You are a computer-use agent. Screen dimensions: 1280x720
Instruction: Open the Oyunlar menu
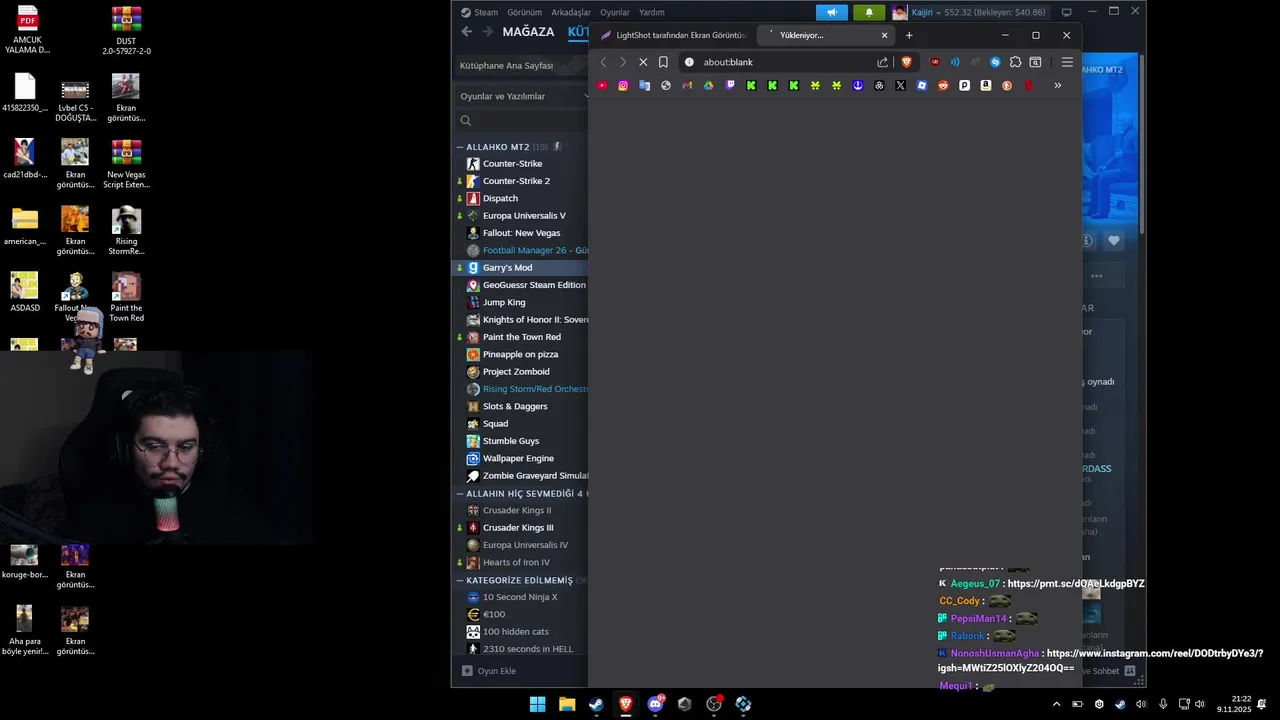coord(615,12)
